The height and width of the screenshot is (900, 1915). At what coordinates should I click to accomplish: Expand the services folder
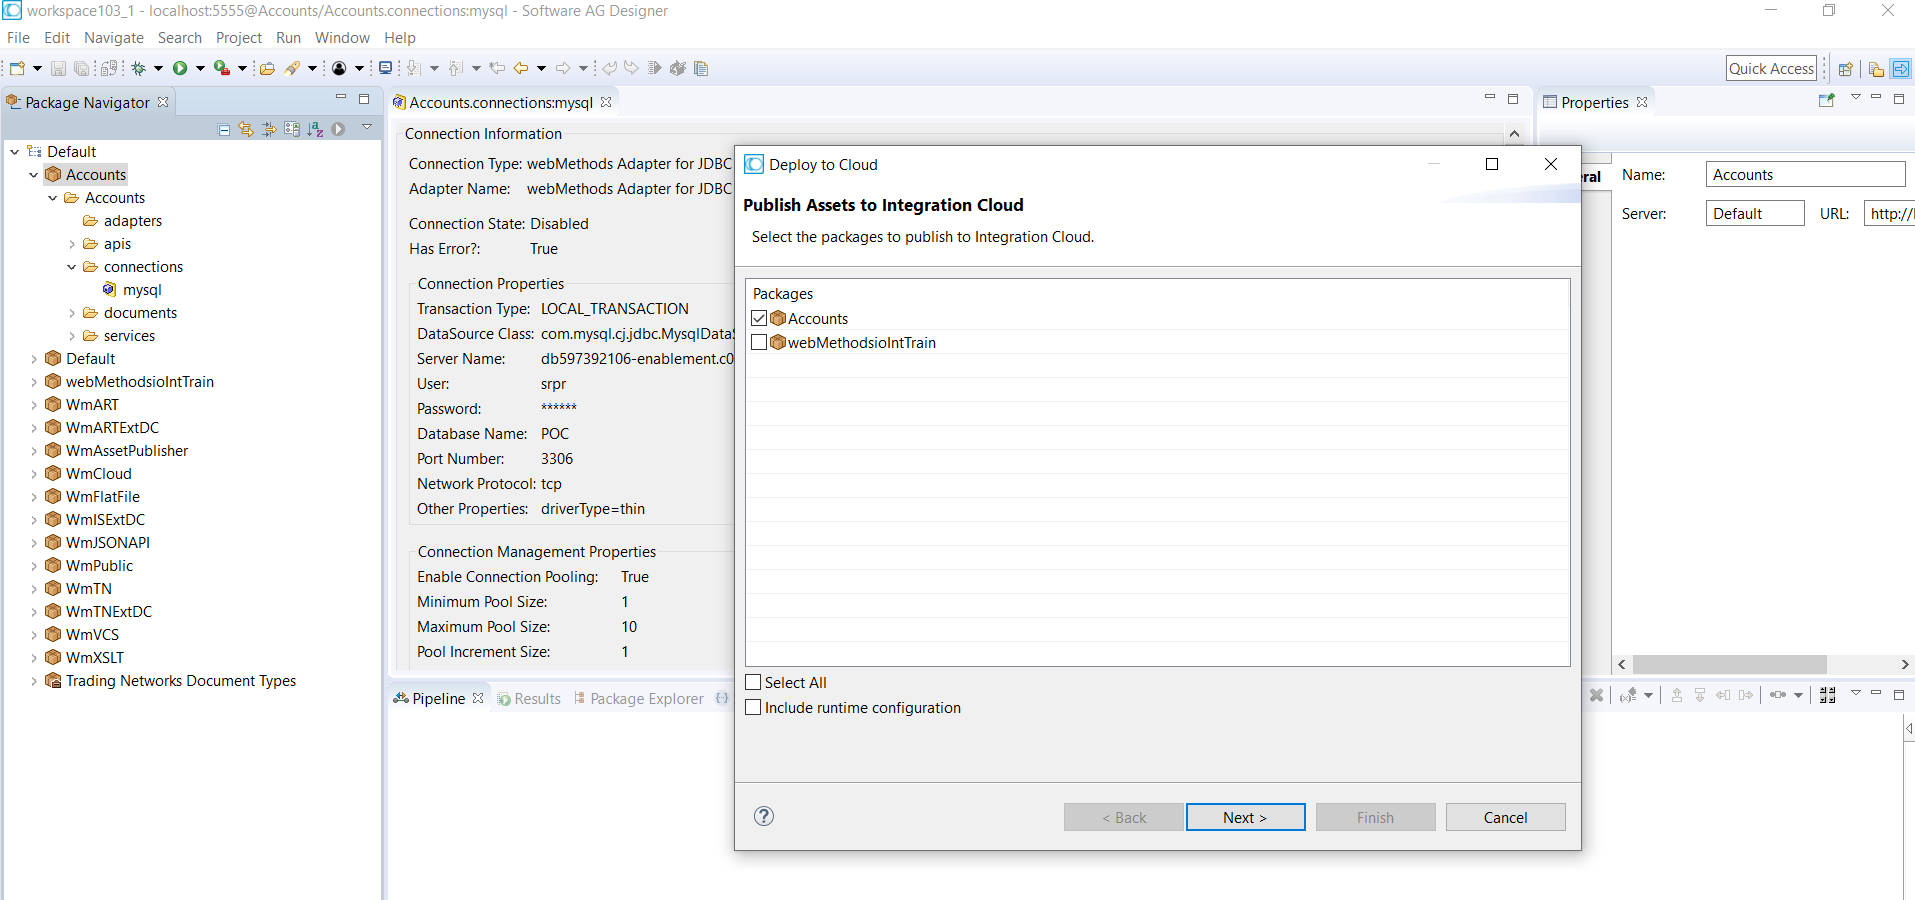tap(71, 336)
